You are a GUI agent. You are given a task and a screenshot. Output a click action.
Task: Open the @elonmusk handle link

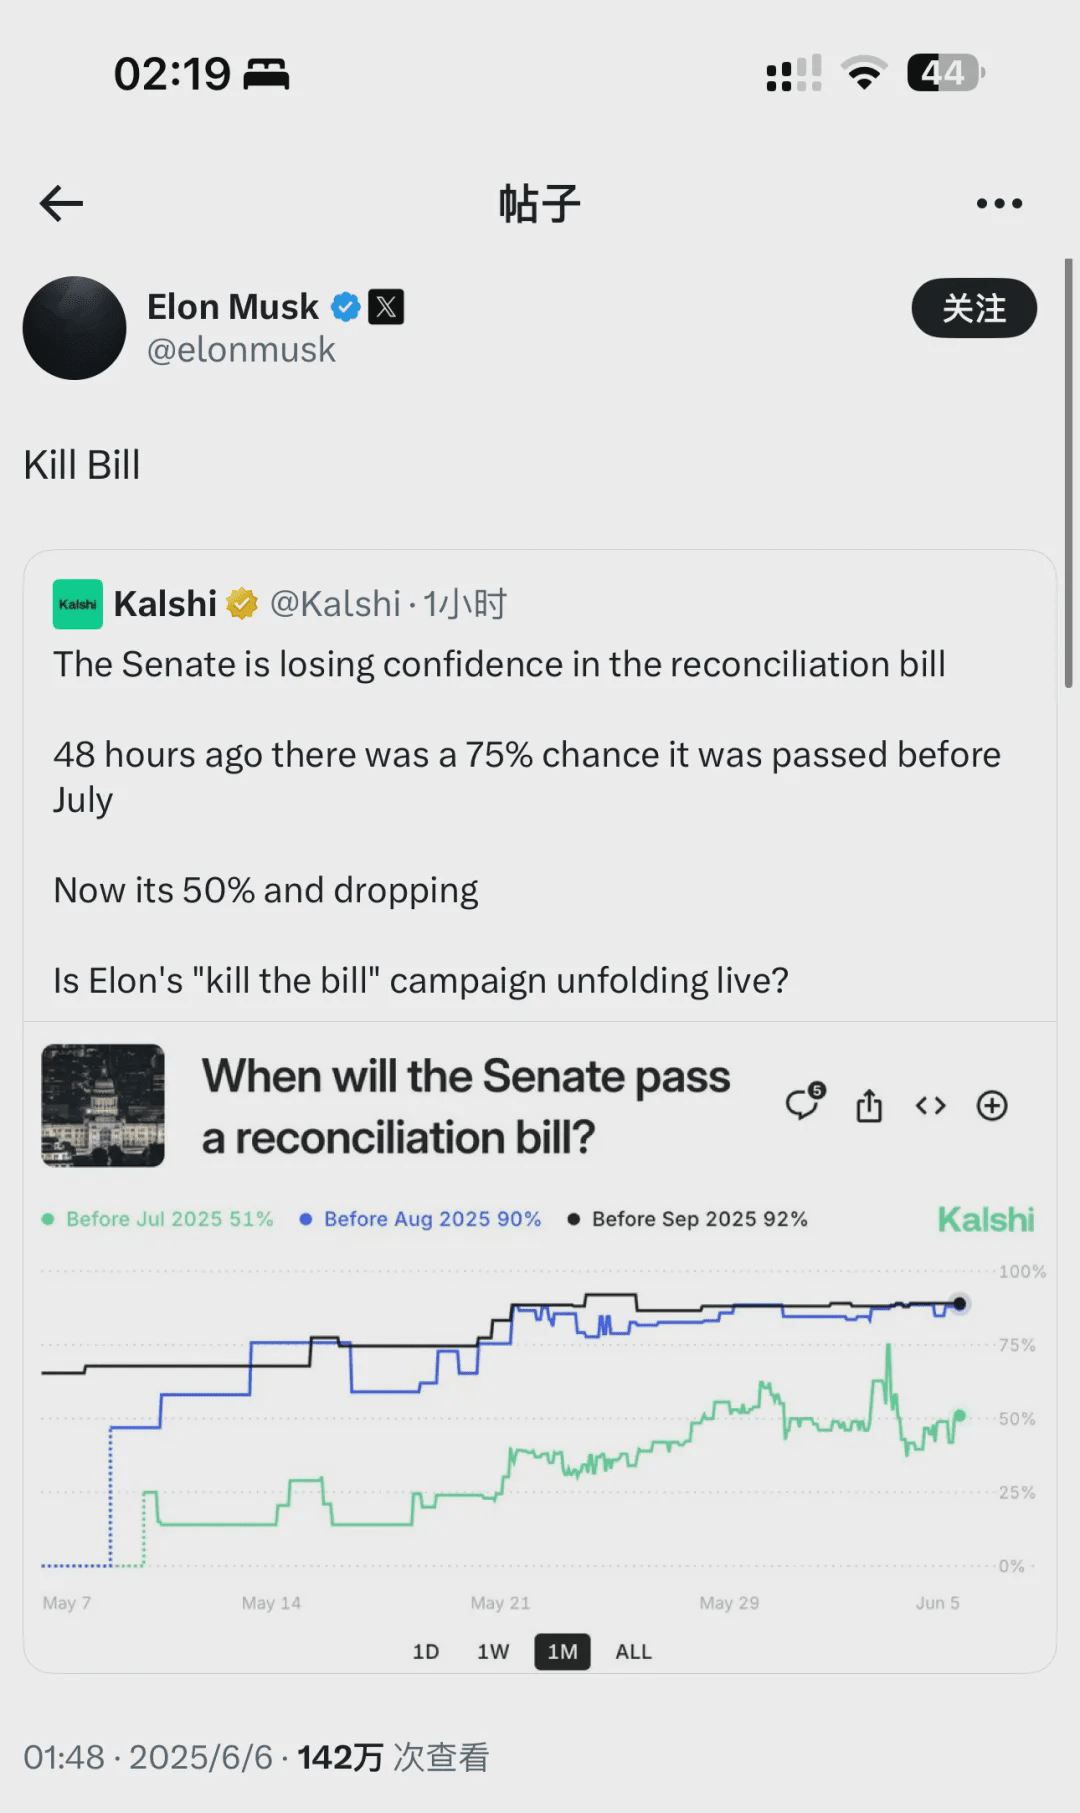coord(241,350)
